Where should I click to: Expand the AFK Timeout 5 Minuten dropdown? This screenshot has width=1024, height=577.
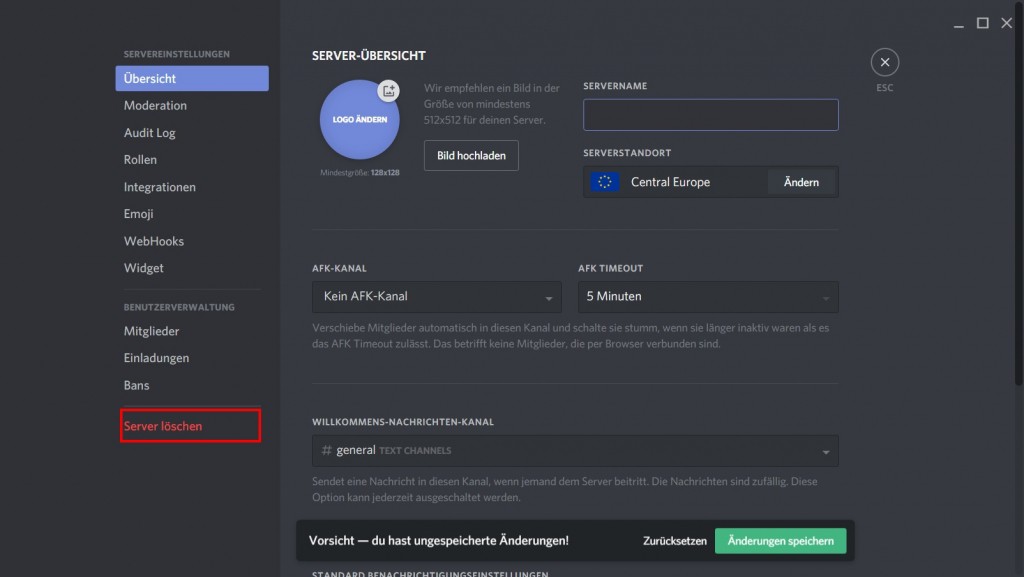(707, 297)
